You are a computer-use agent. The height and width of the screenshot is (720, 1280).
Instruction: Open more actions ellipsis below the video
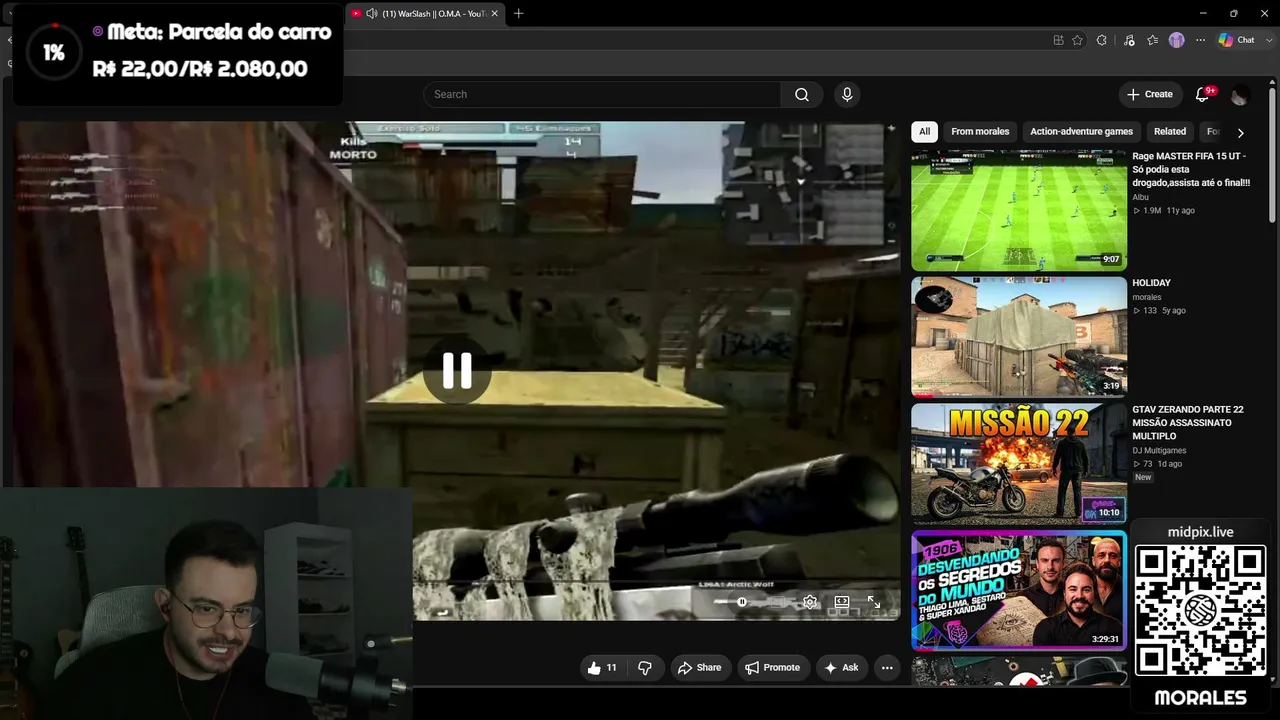pyautogui.click(x=886, y=668)
